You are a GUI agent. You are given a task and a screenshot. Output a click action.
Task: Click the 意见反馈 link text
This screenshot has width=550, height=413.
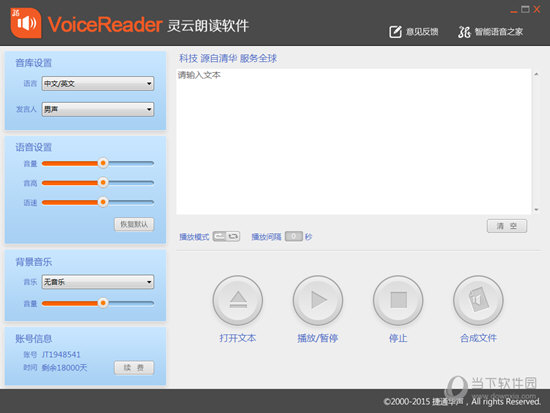click(x=422, y=32)
